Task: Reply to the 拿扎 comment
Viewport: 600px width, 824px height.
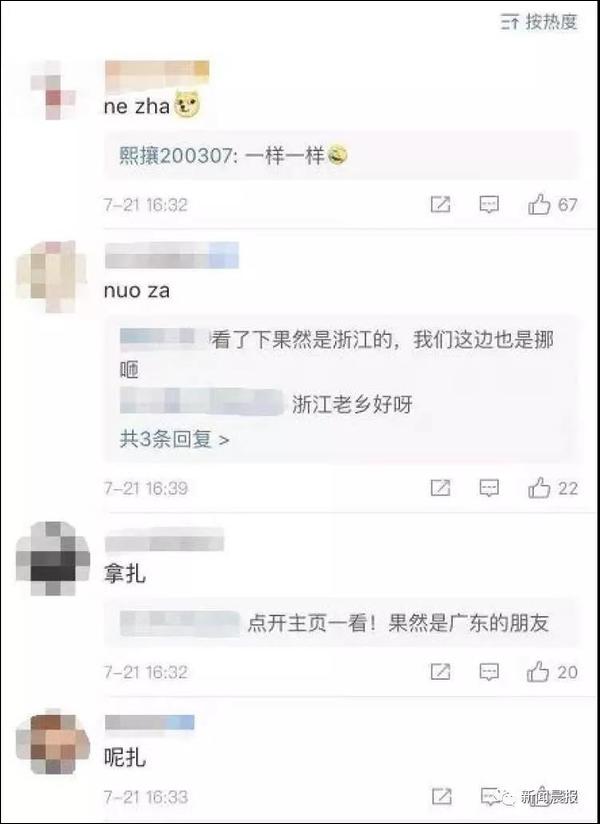Action: point(489,672)
